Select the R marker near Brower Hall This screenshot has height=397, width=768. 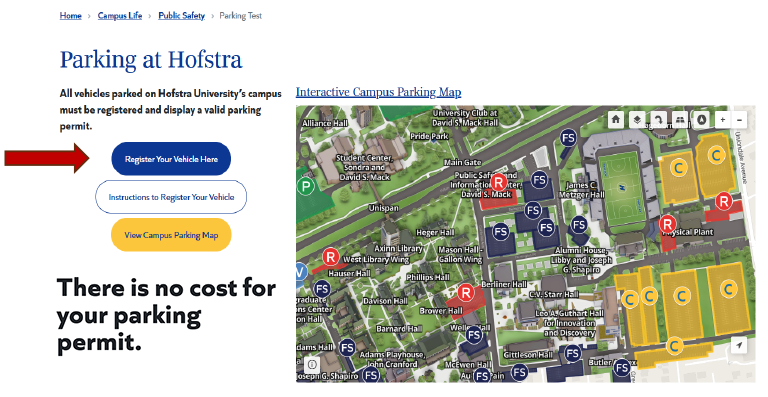(x=465, y=293)
